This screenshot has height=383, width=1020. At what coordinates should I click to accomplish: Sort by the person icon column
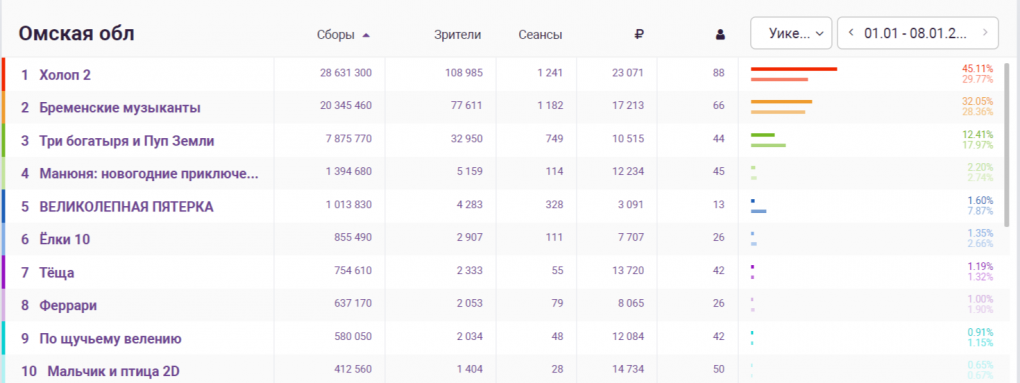[x=720, y=35]
